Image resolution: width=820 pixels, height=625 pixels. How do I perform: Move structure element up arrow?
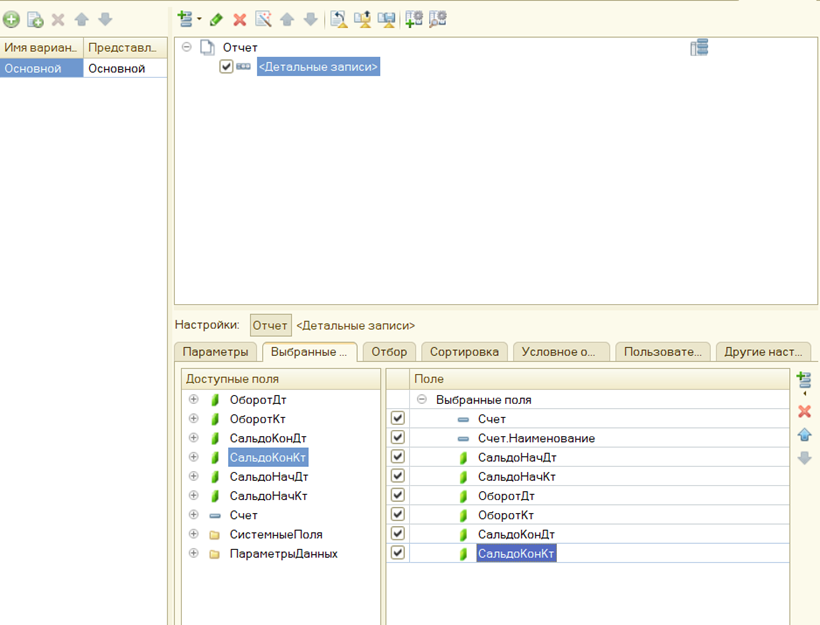(287, 20)
